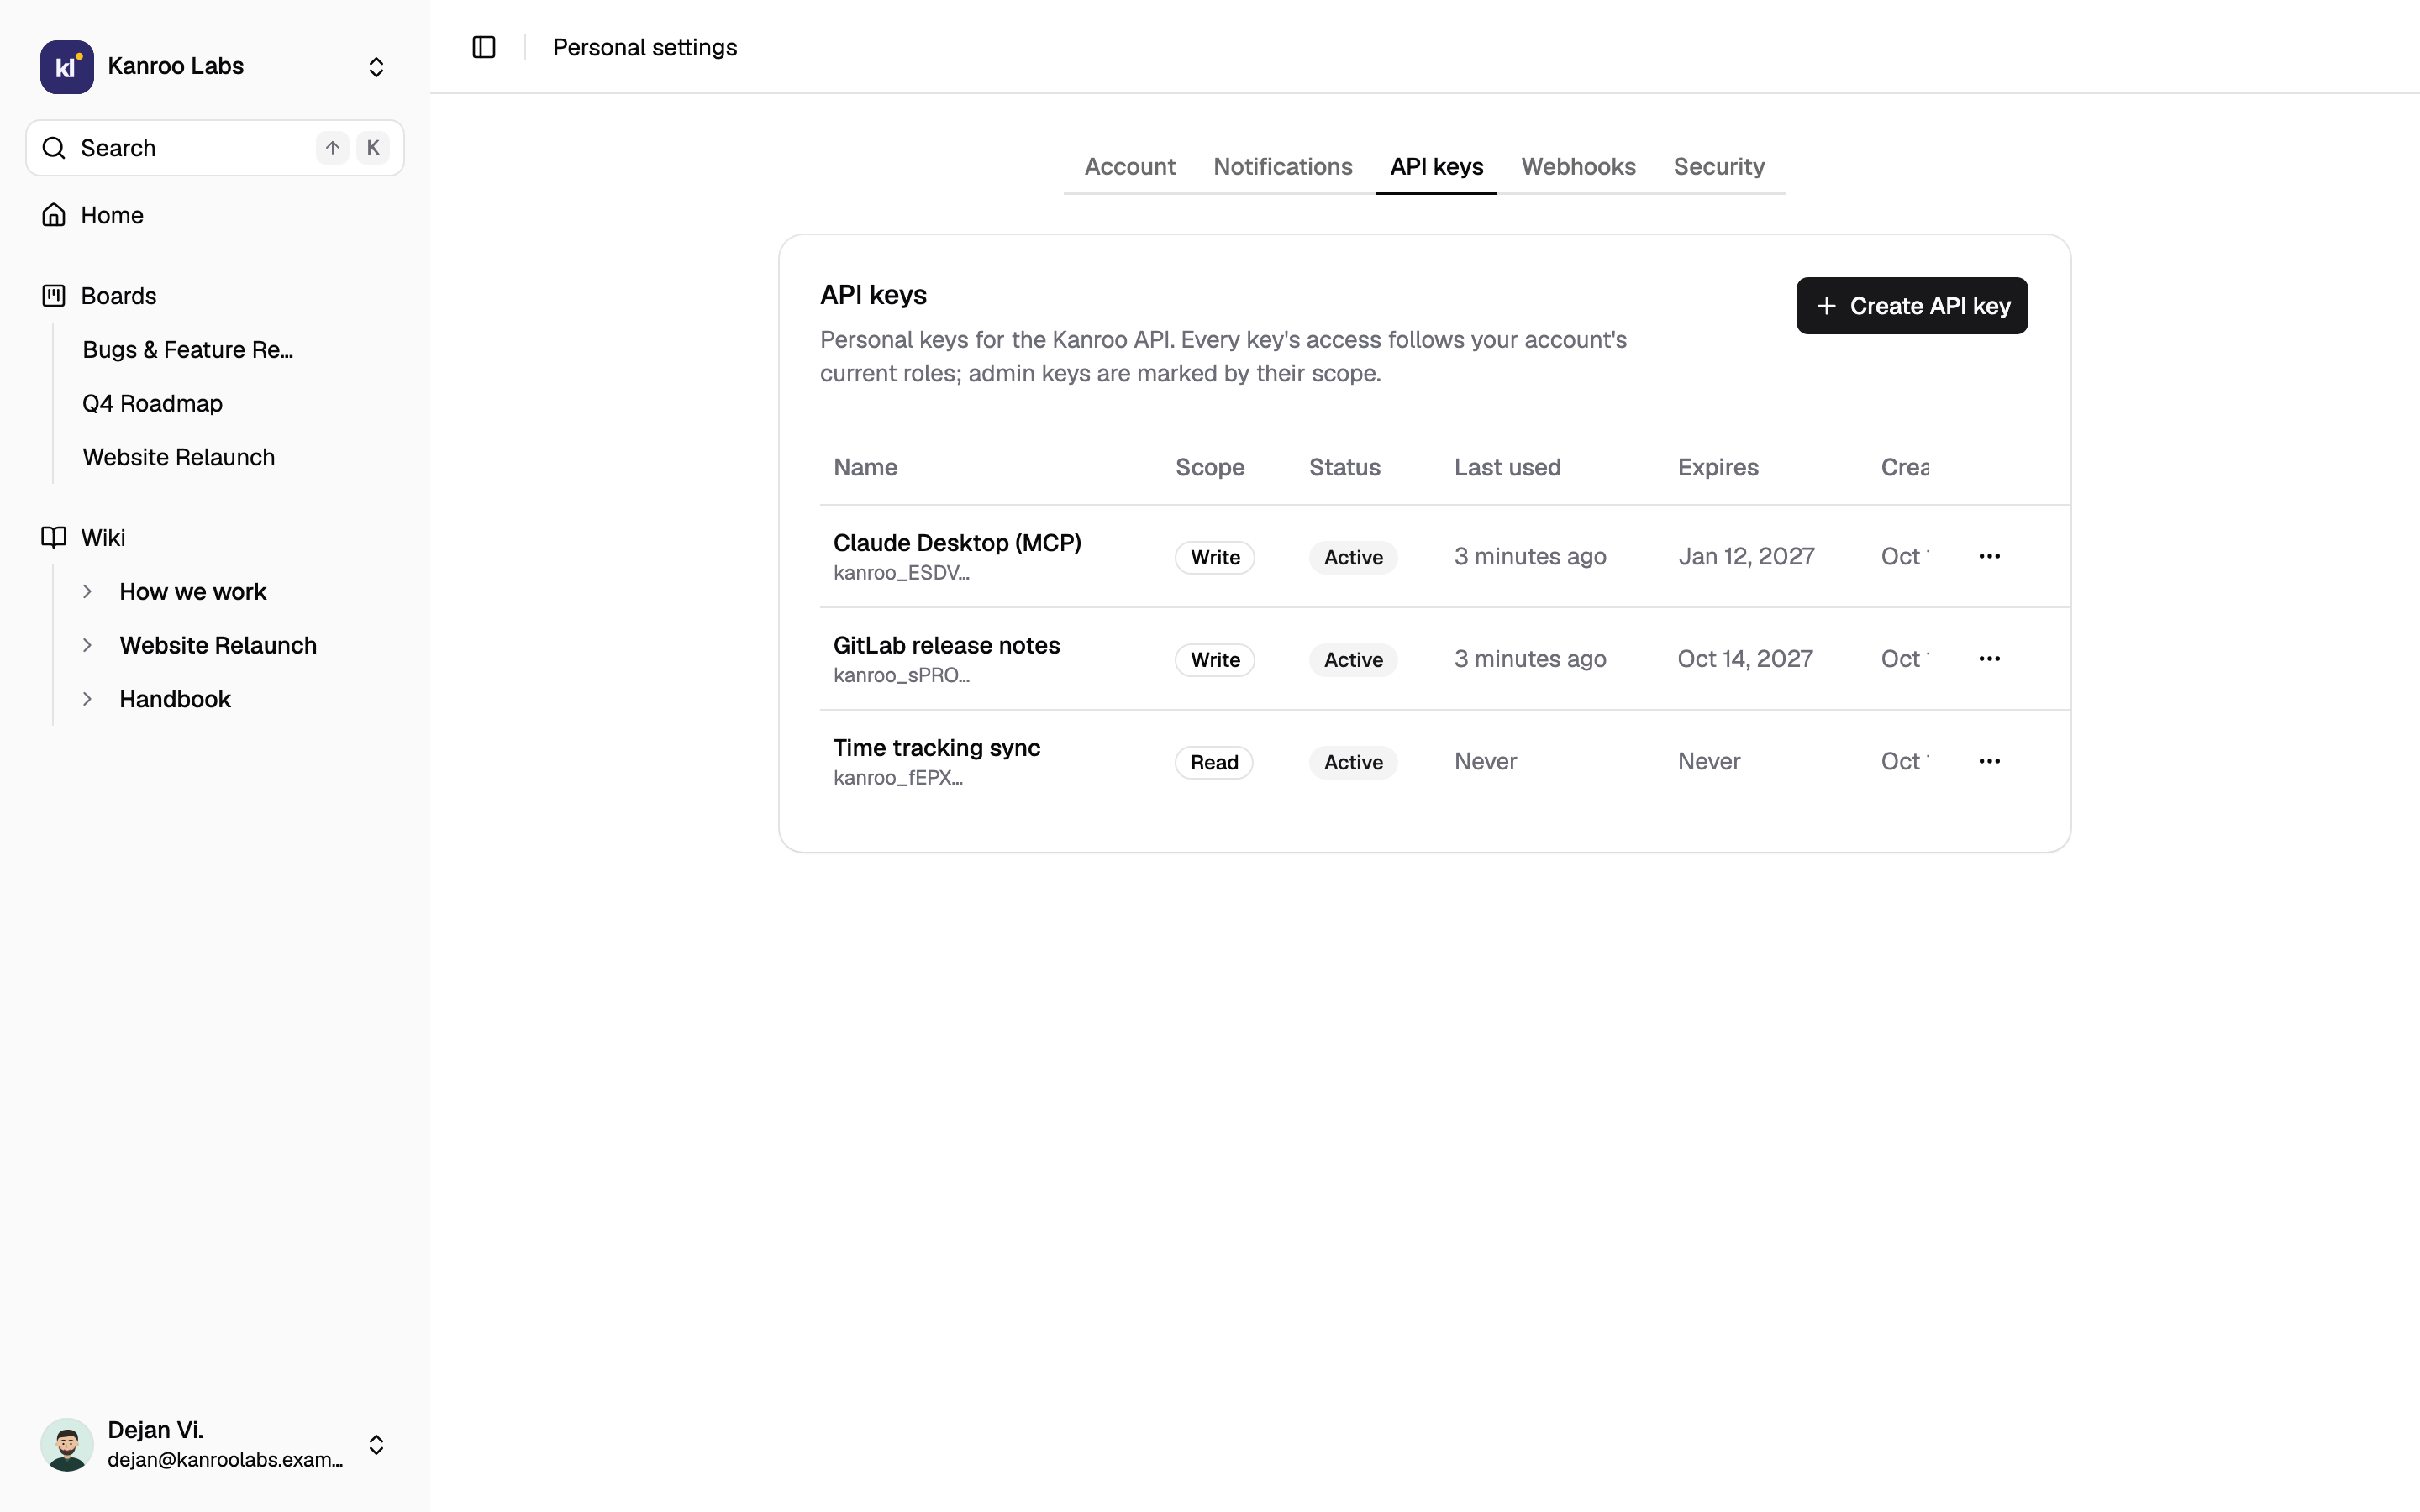2420x1512 pixels.
Task: Open the user account menu chevrons
Action: pyautogui.click(x=376, y=1444)
